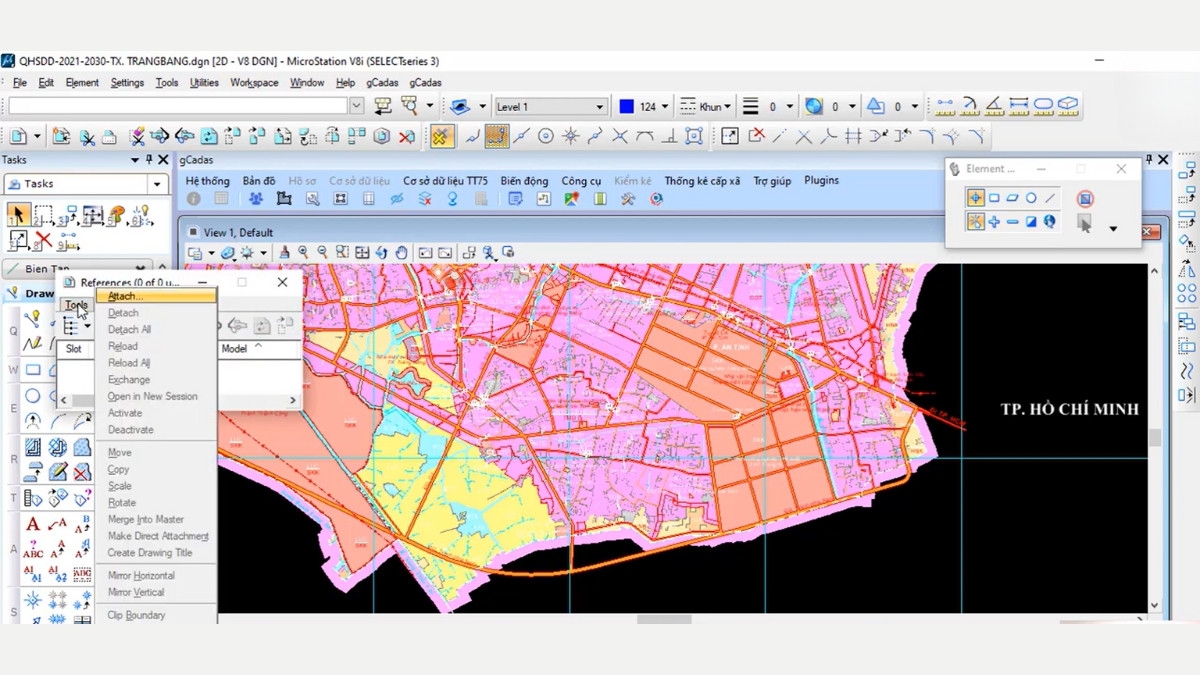The image size is (1200, 675).
Task: Click the gCadas users group icon
Action: pyautogui.click(x=256, y=199)
